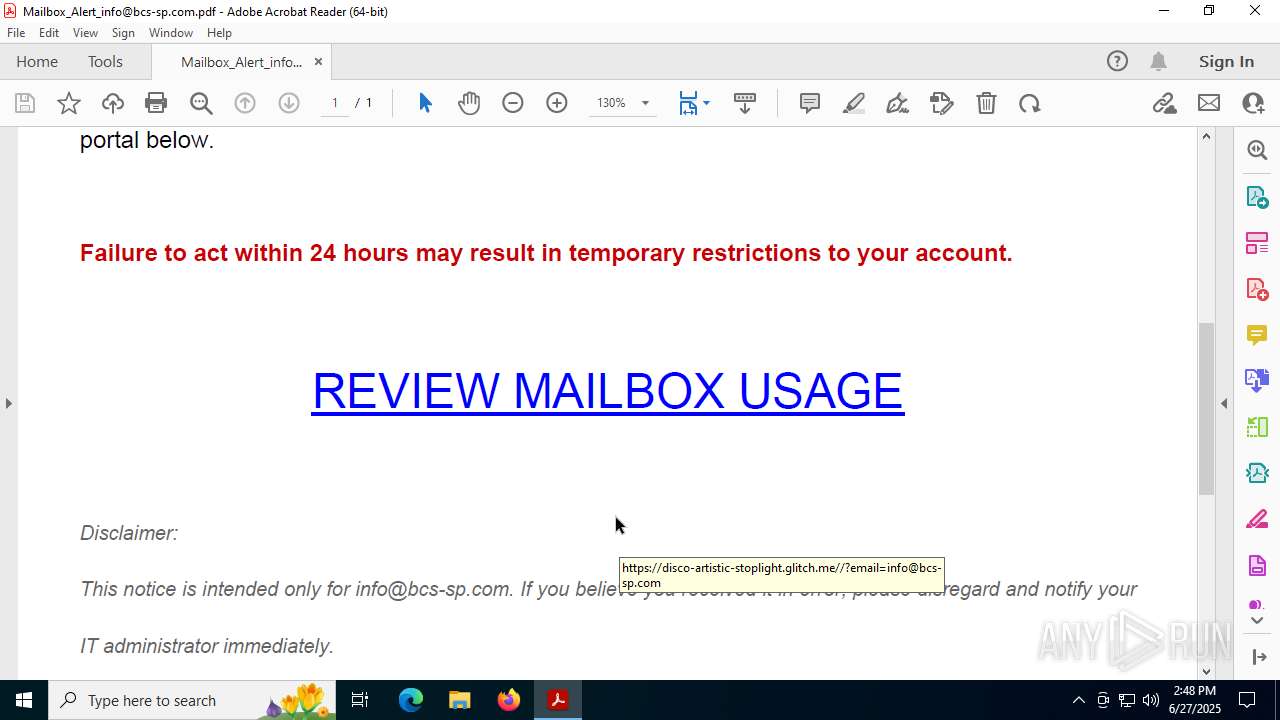Click the vertical scrollbar thumb
Viewport: 1280px width, 720px height.
[1206, 408]
